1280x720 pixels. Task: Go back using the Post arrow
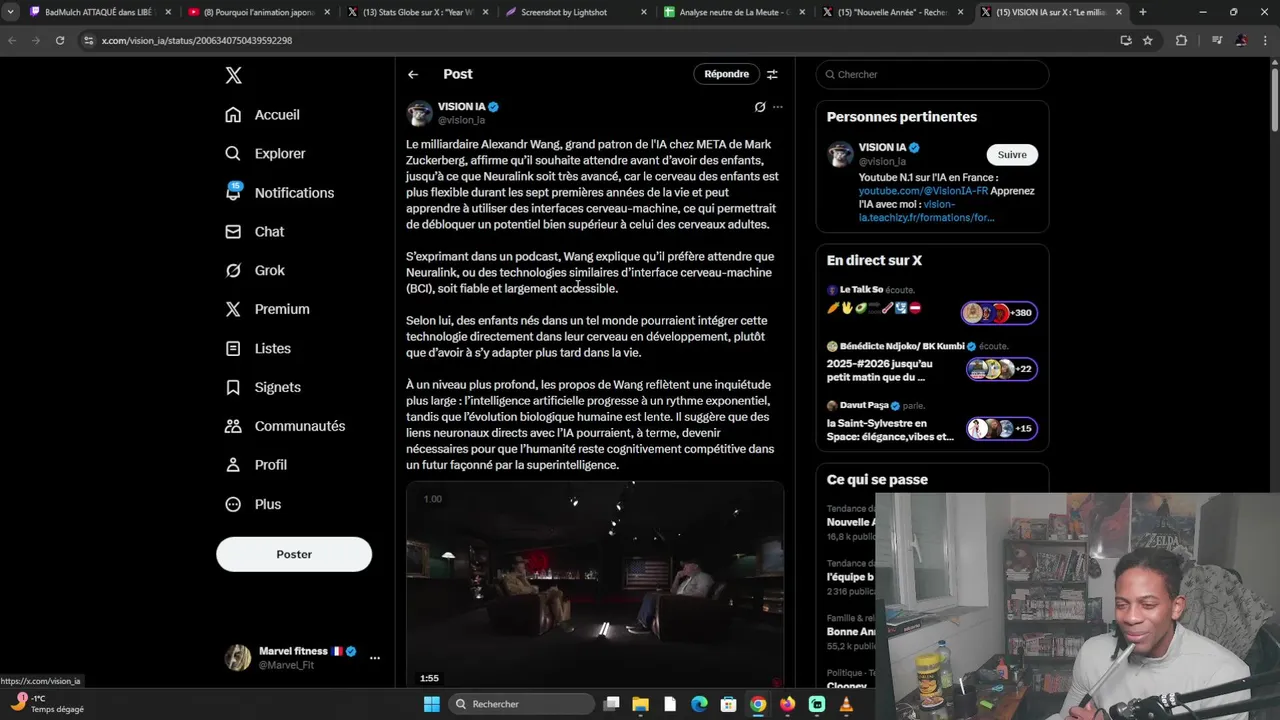tap(413, 74)
